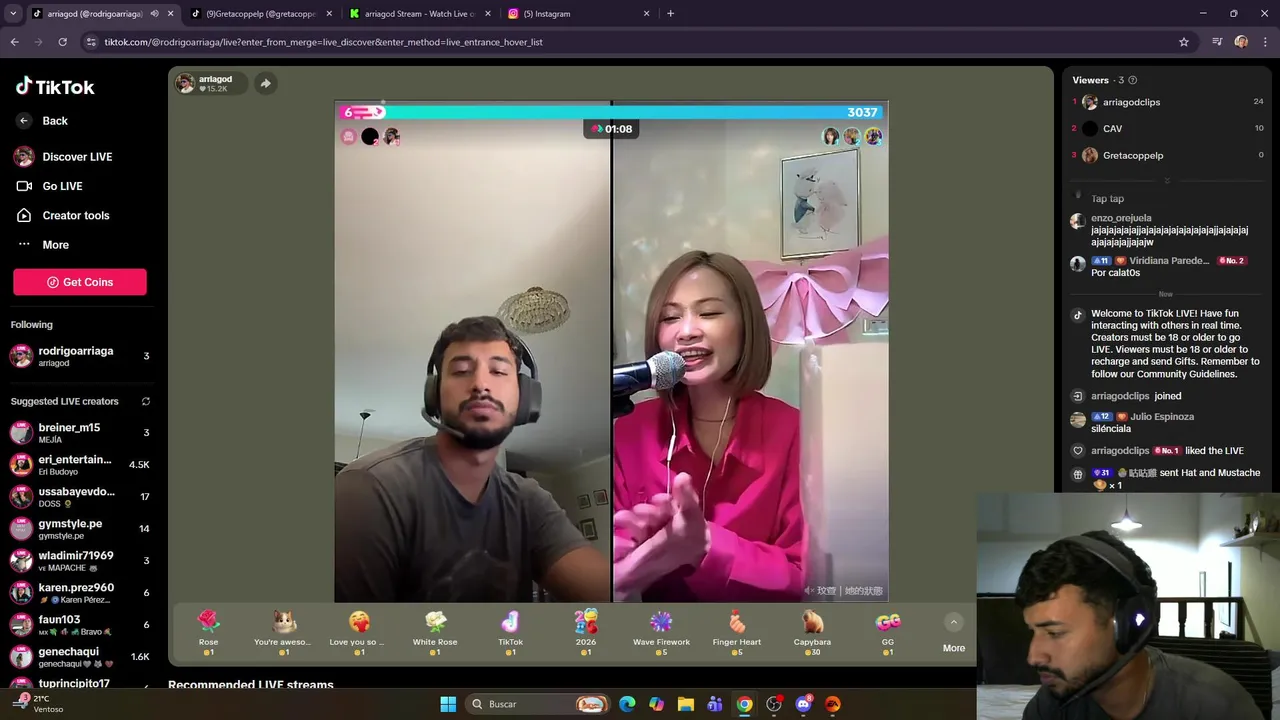Screen dimensions: 1280x720
Task: Send the 2026 gift
Action: click(586, 632)
